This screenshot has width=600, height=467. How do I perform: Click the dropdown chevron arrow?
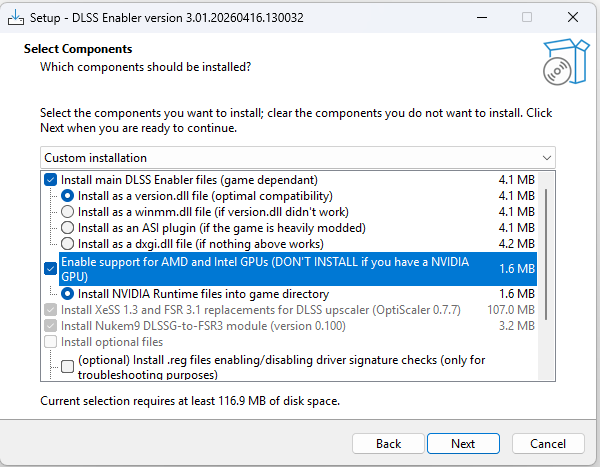545,158
